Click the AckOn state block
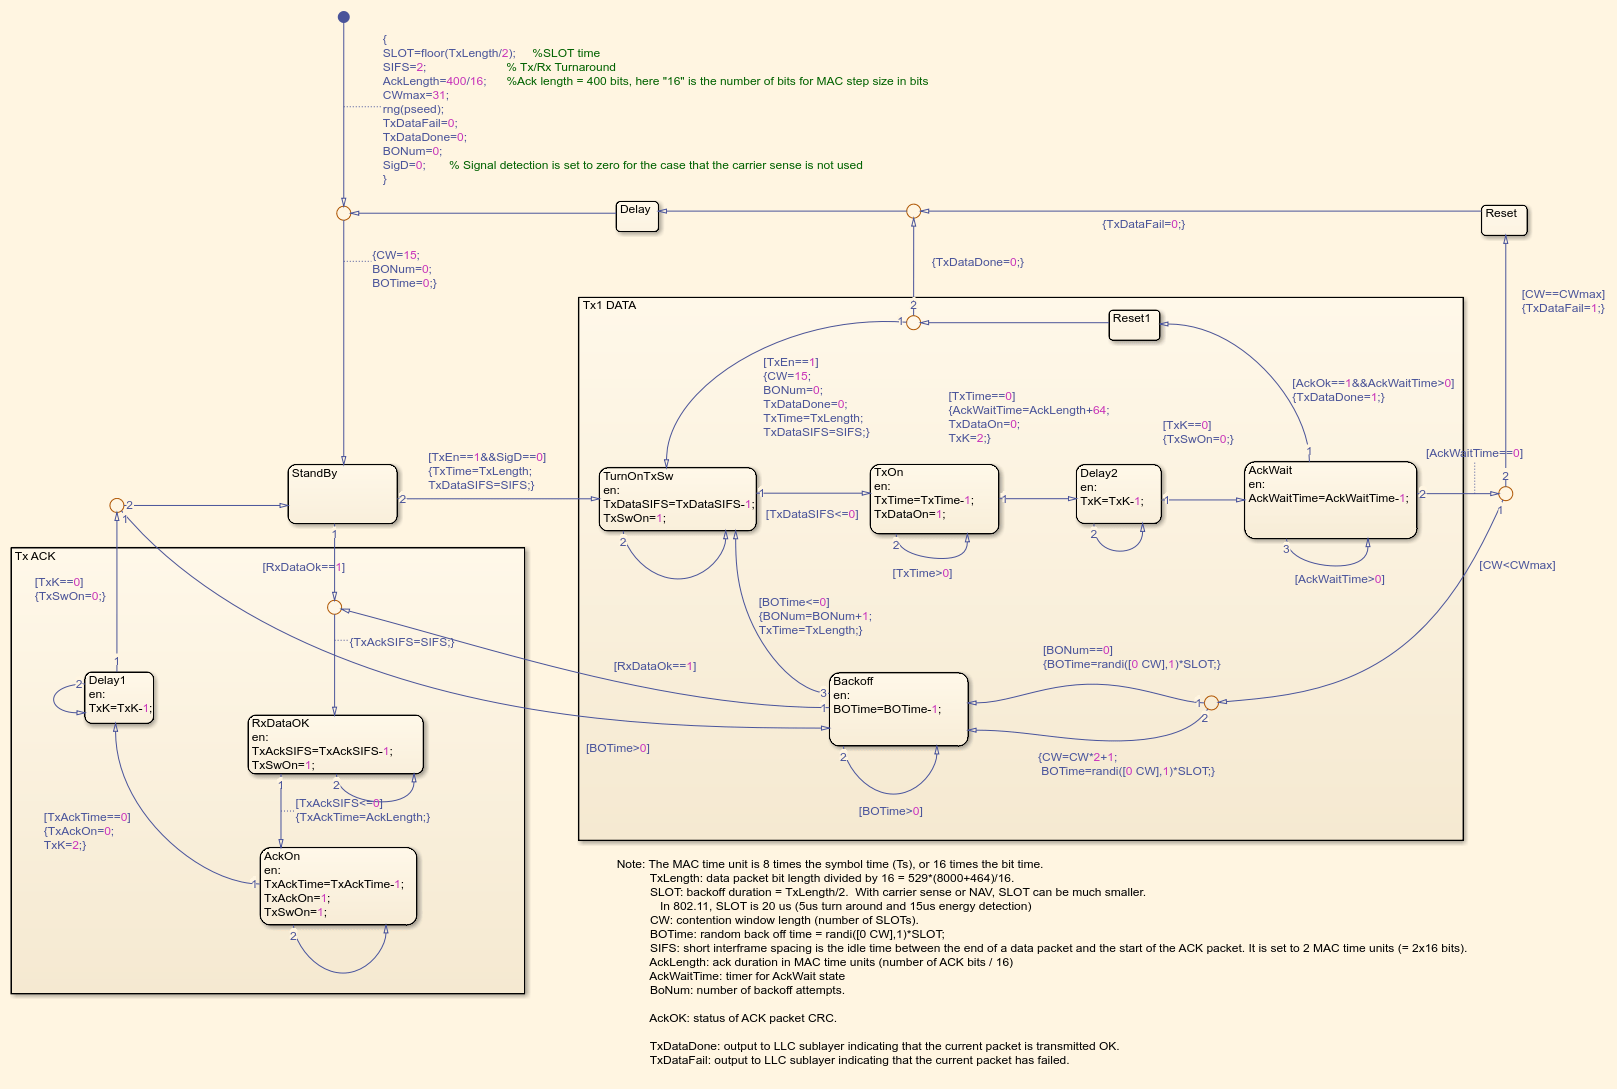 click(338, 886)
